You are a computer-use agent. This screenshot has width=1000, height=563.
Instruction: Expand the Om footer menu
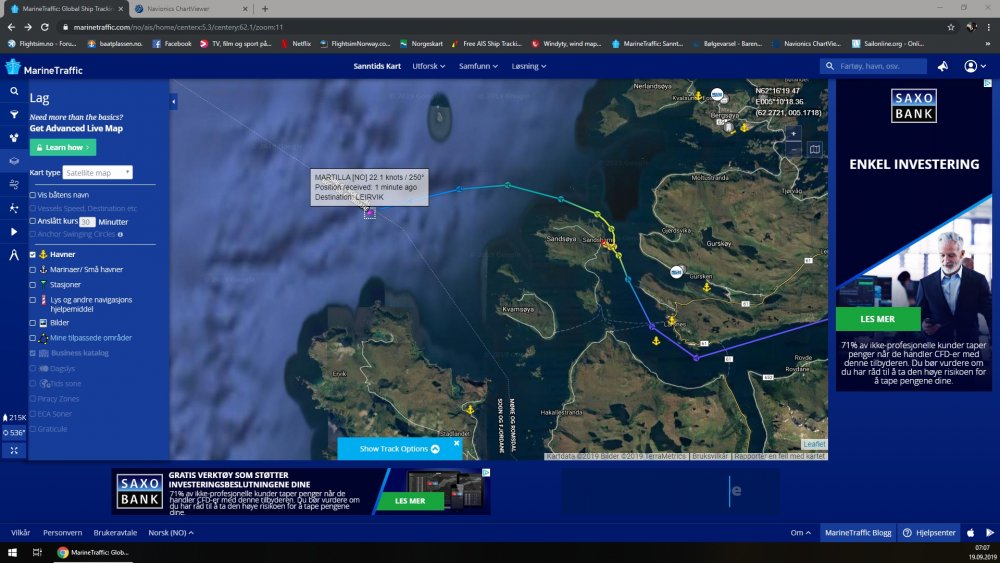800,533
